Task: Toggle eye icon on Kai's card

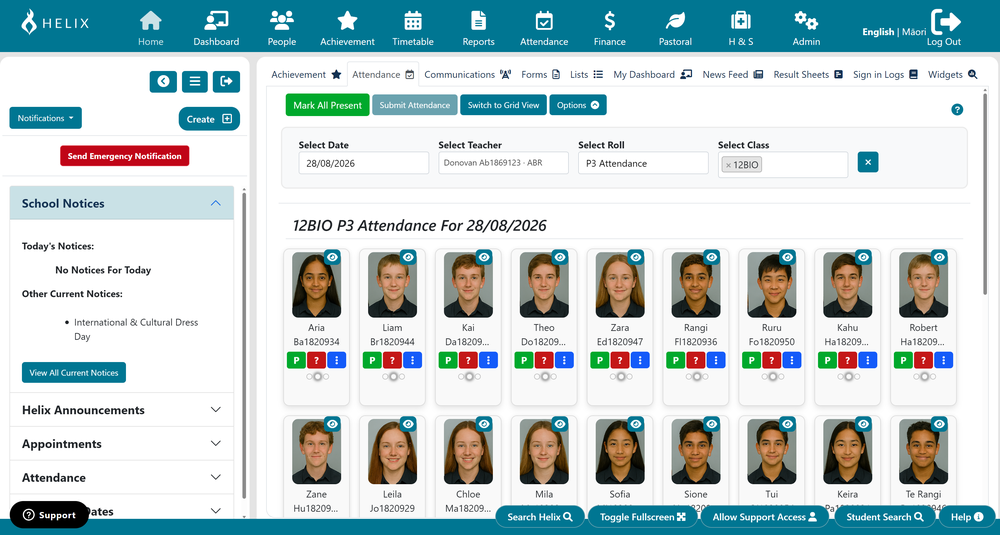Action: click(484, 257)
